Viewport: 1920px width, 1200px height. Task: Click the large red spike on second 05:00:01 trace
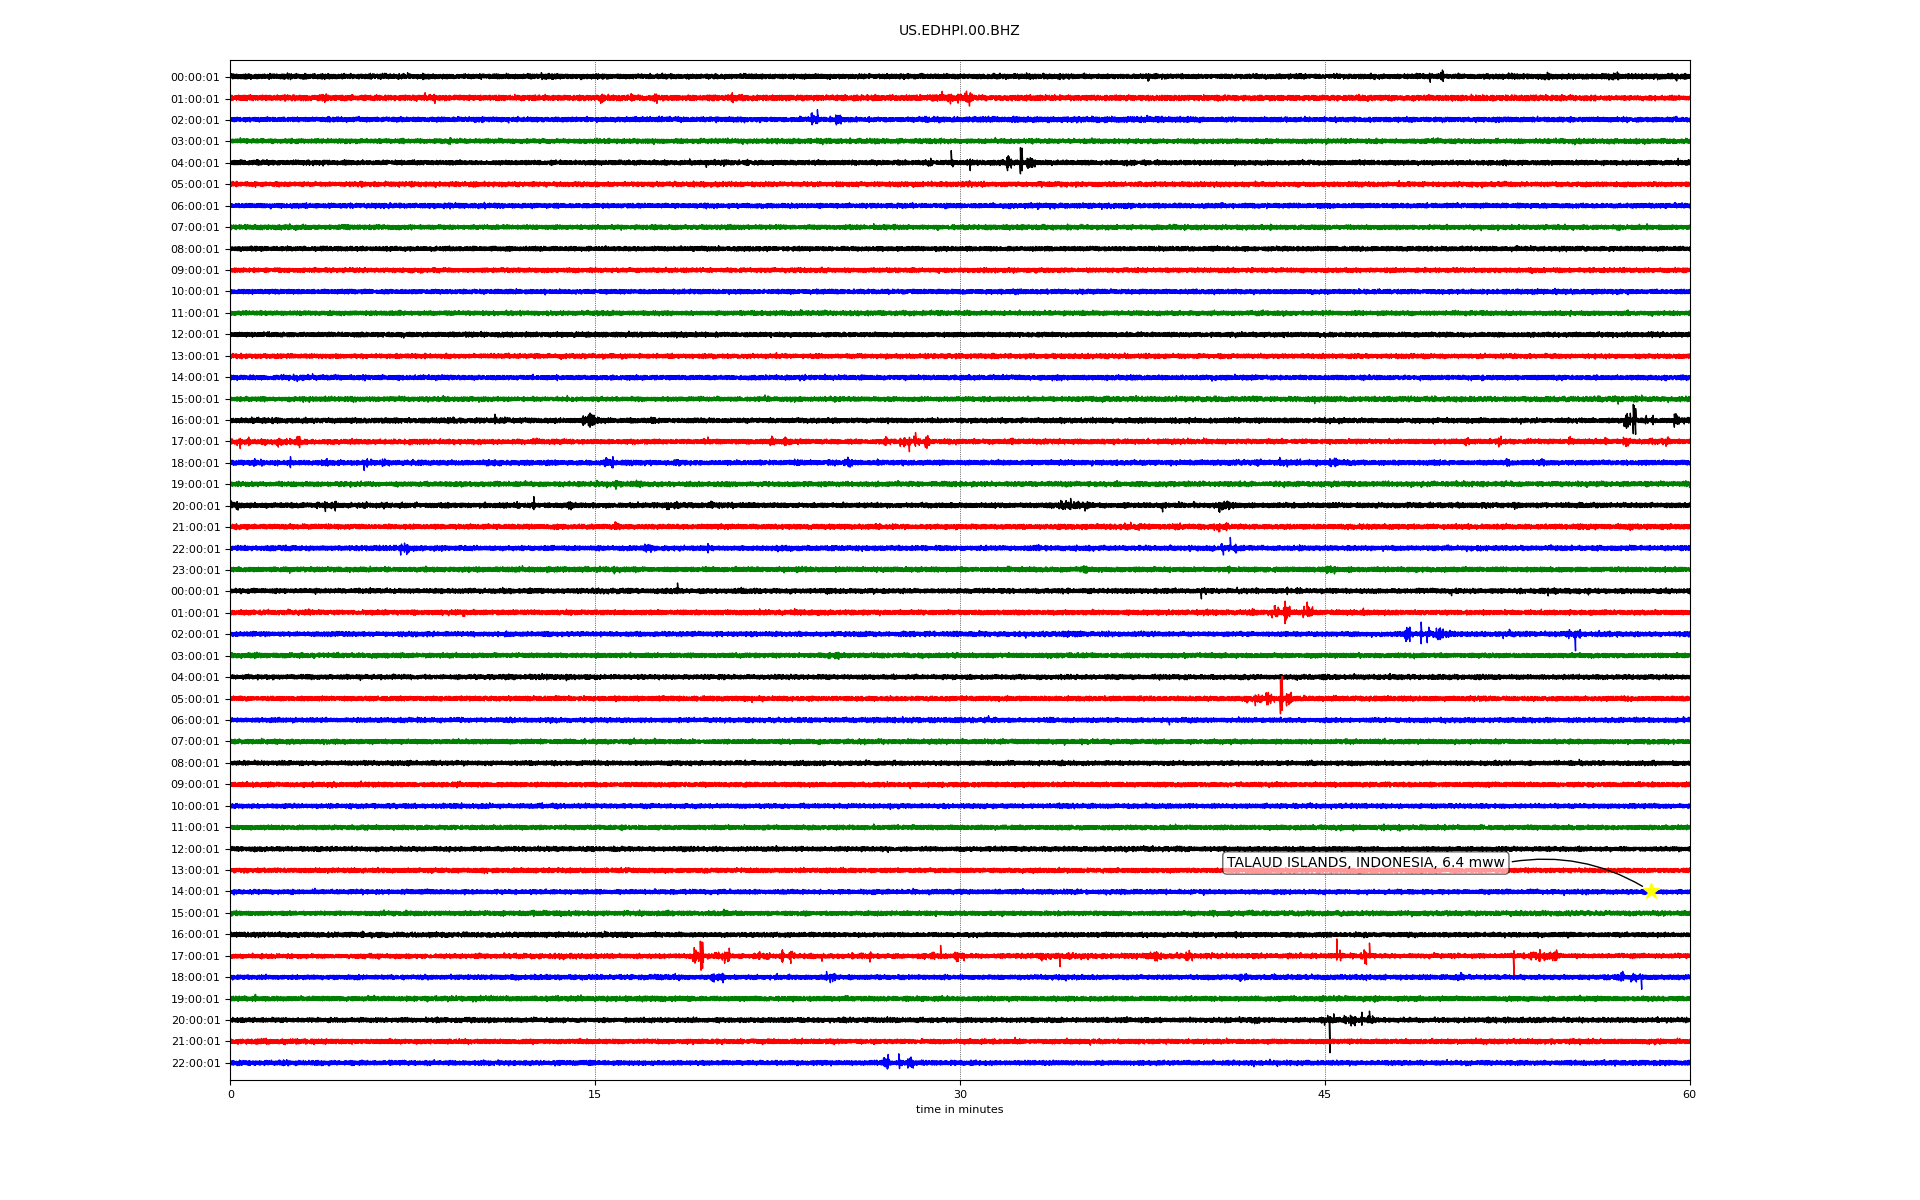click(1281, 697)
